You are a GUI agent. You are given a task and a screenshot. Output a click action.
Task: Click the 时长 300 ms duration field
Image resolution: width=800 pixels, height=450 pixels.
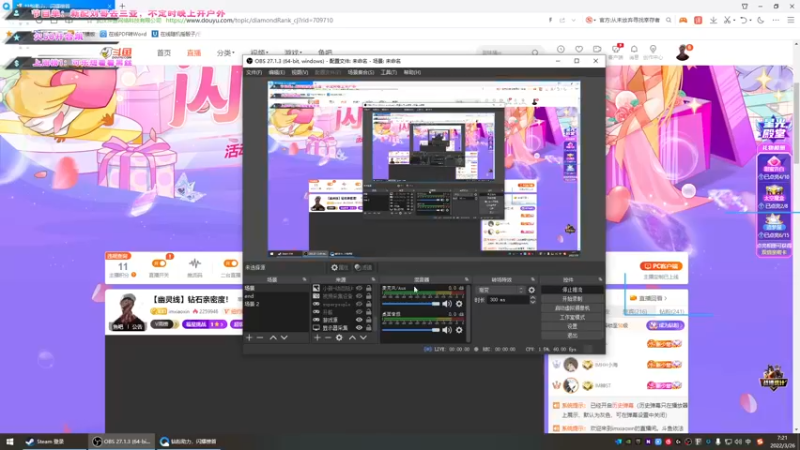508,300
